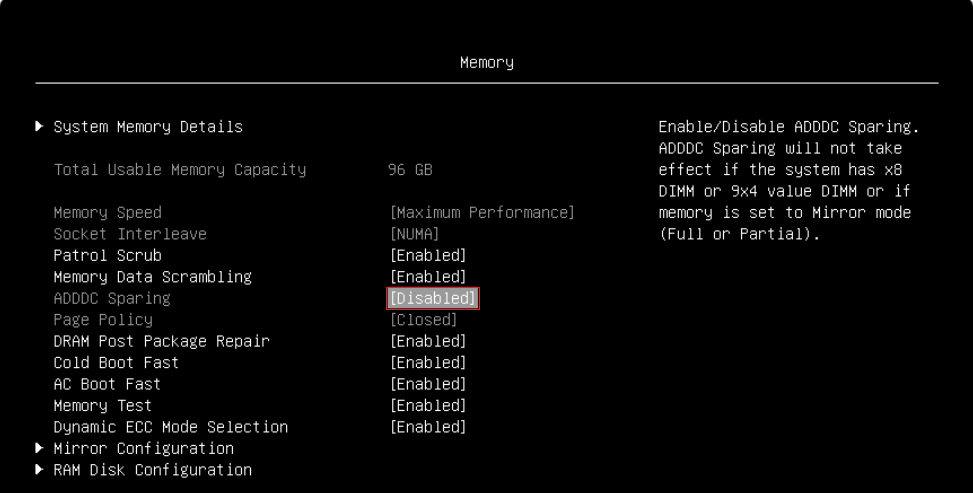Toggle the highlighted ADDDC Sparing Disabled value
The width and height of the screenshot is (973, 493).
tap(432, 298)
